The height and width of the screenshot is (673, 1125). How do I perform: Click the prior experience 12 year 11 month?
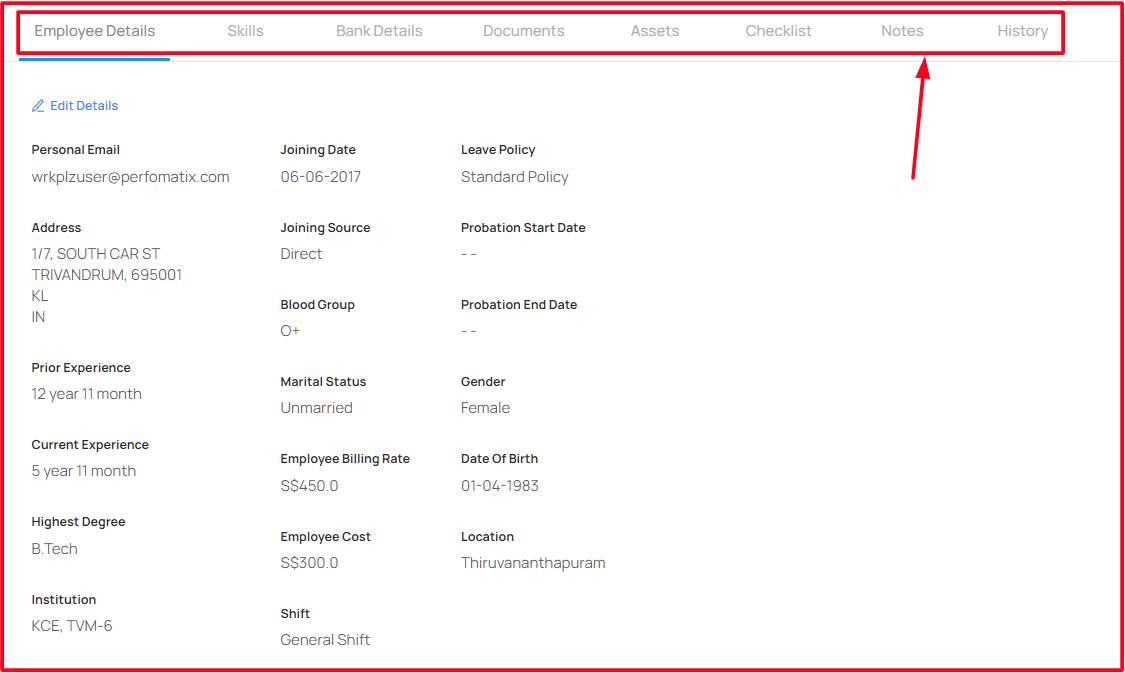87,394
